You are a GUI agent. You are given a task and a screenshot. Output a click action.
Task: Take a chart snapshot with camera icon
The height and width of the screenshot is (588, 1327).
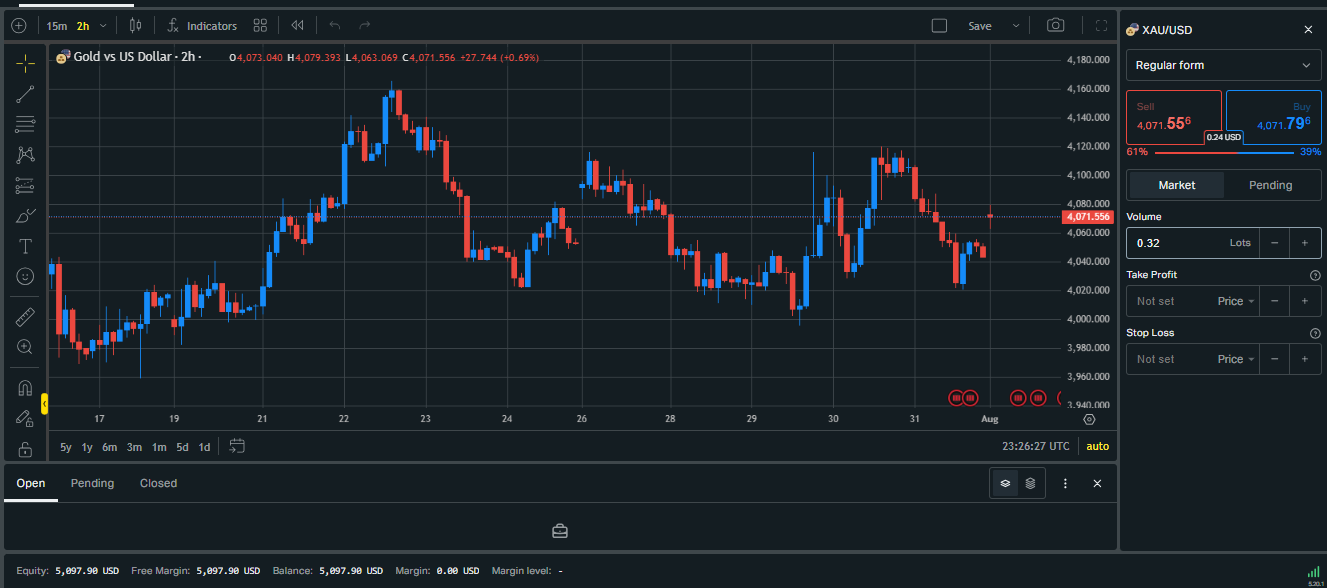pyautogui.click(x=1055, y=26)
